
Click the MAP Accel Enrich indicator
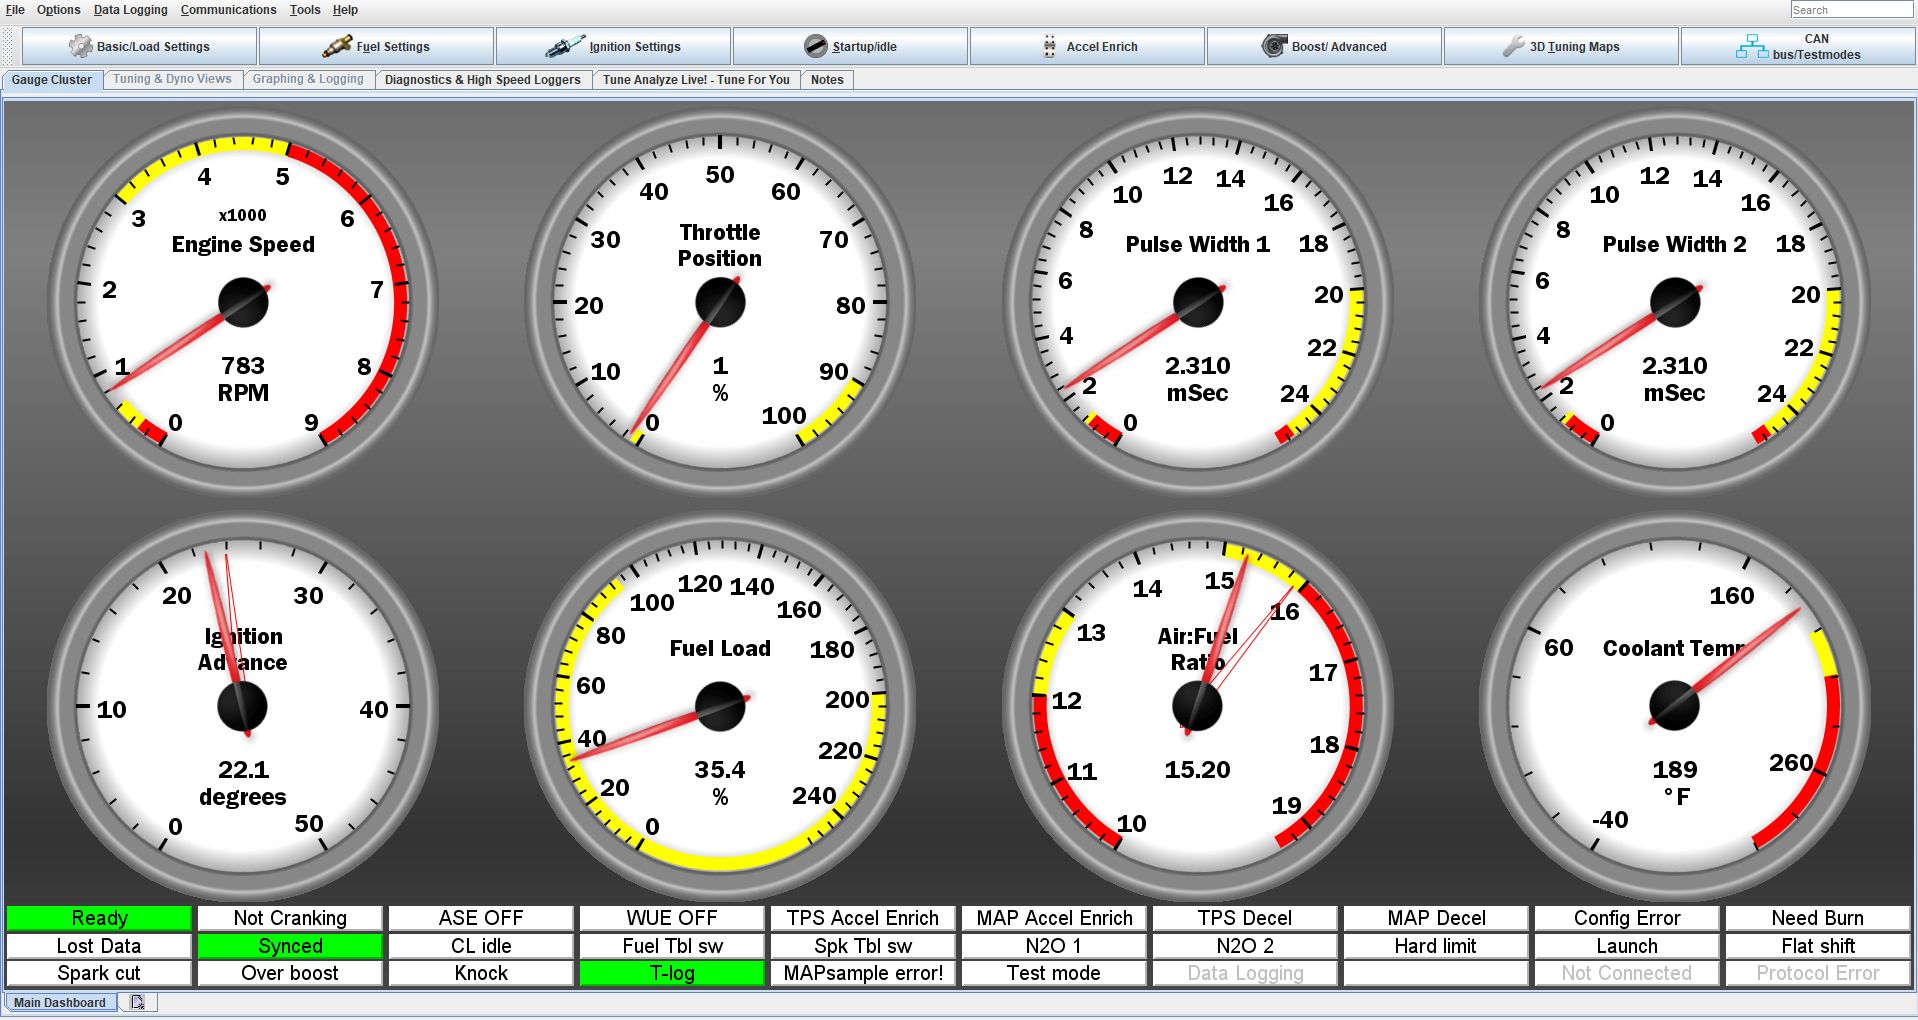(1054, 918)
